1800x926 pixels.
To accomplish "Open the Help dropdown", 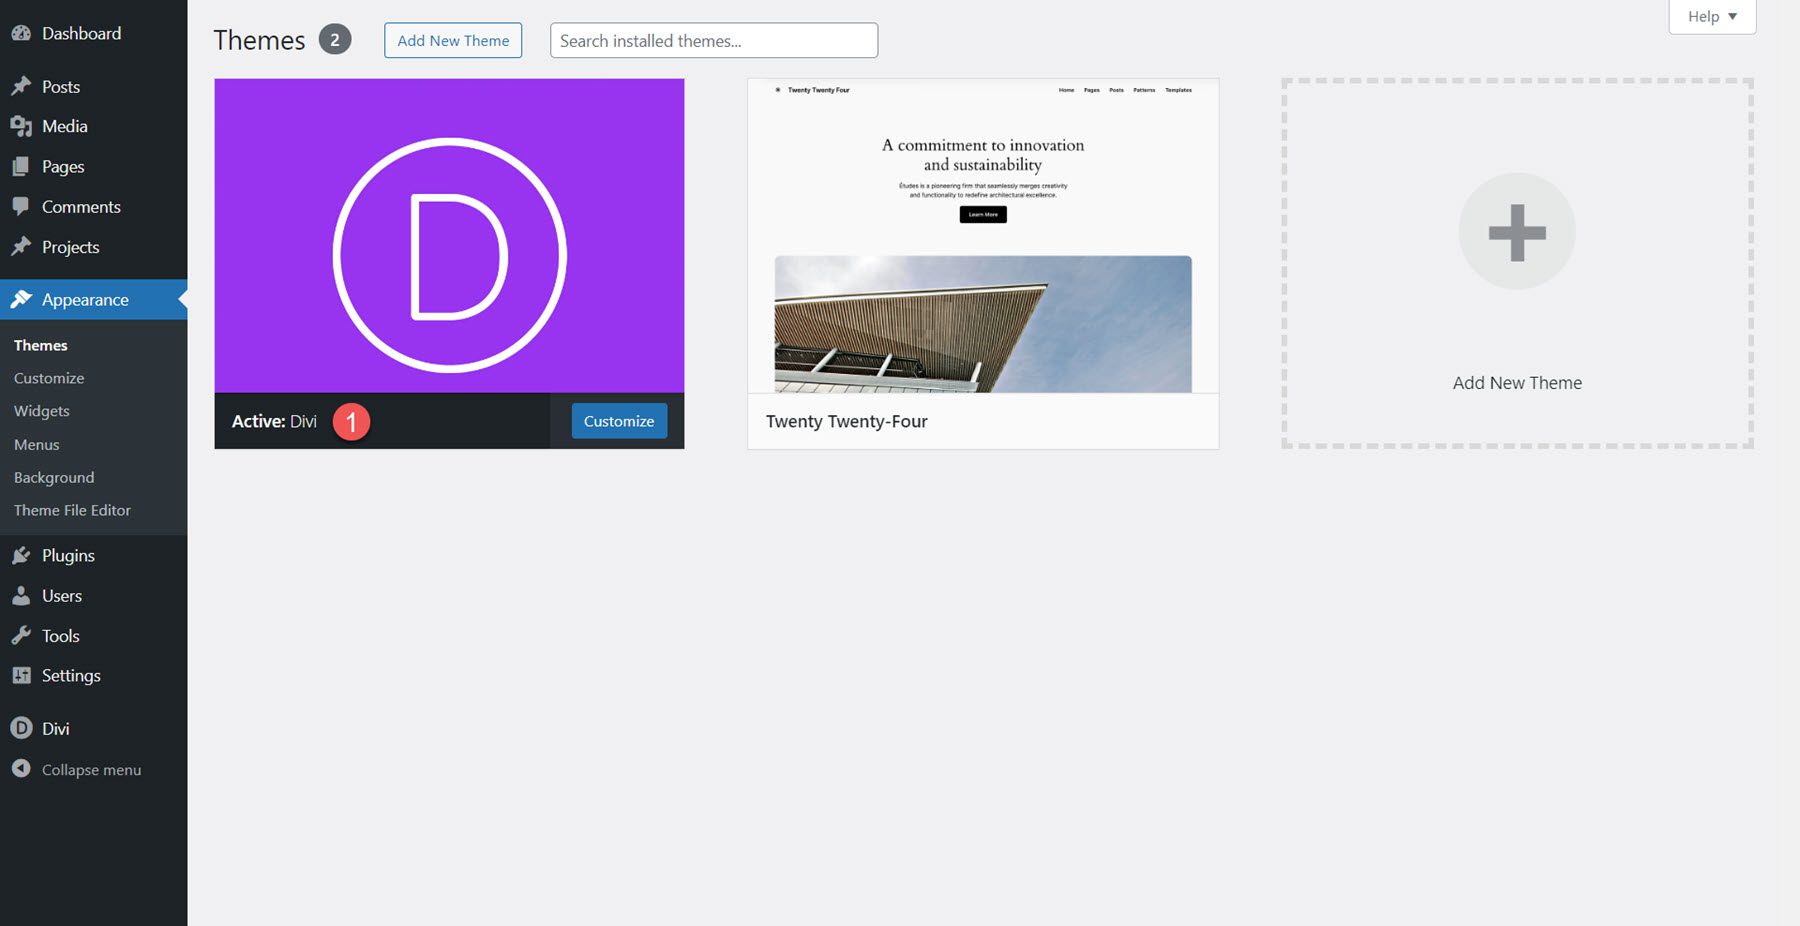I will (1711, 16).
